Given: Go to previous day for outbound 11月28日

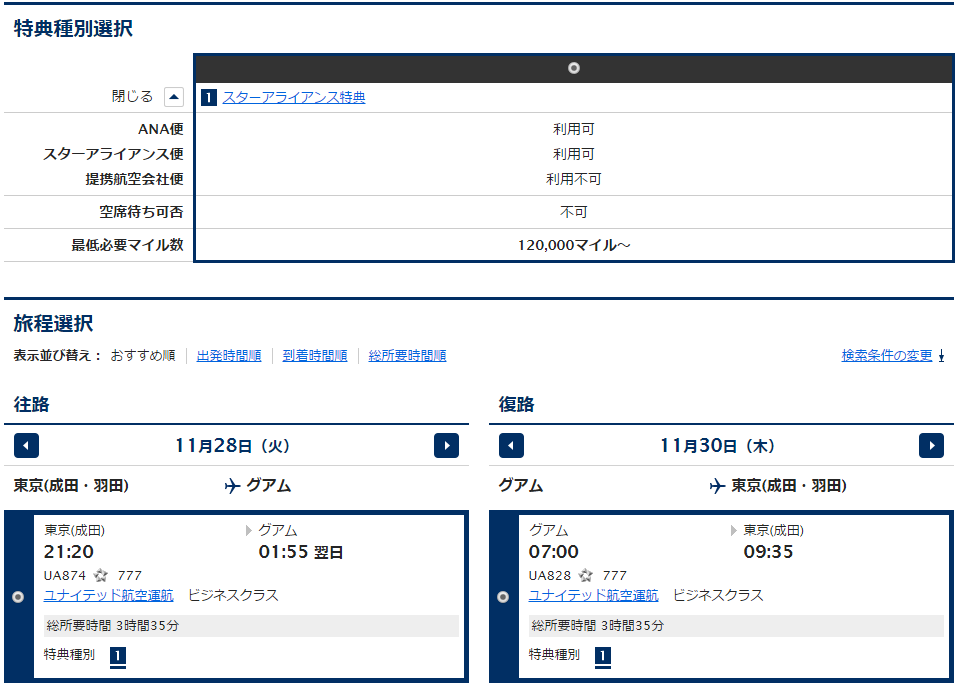Looking at the screenshot, I should point(27,446).
